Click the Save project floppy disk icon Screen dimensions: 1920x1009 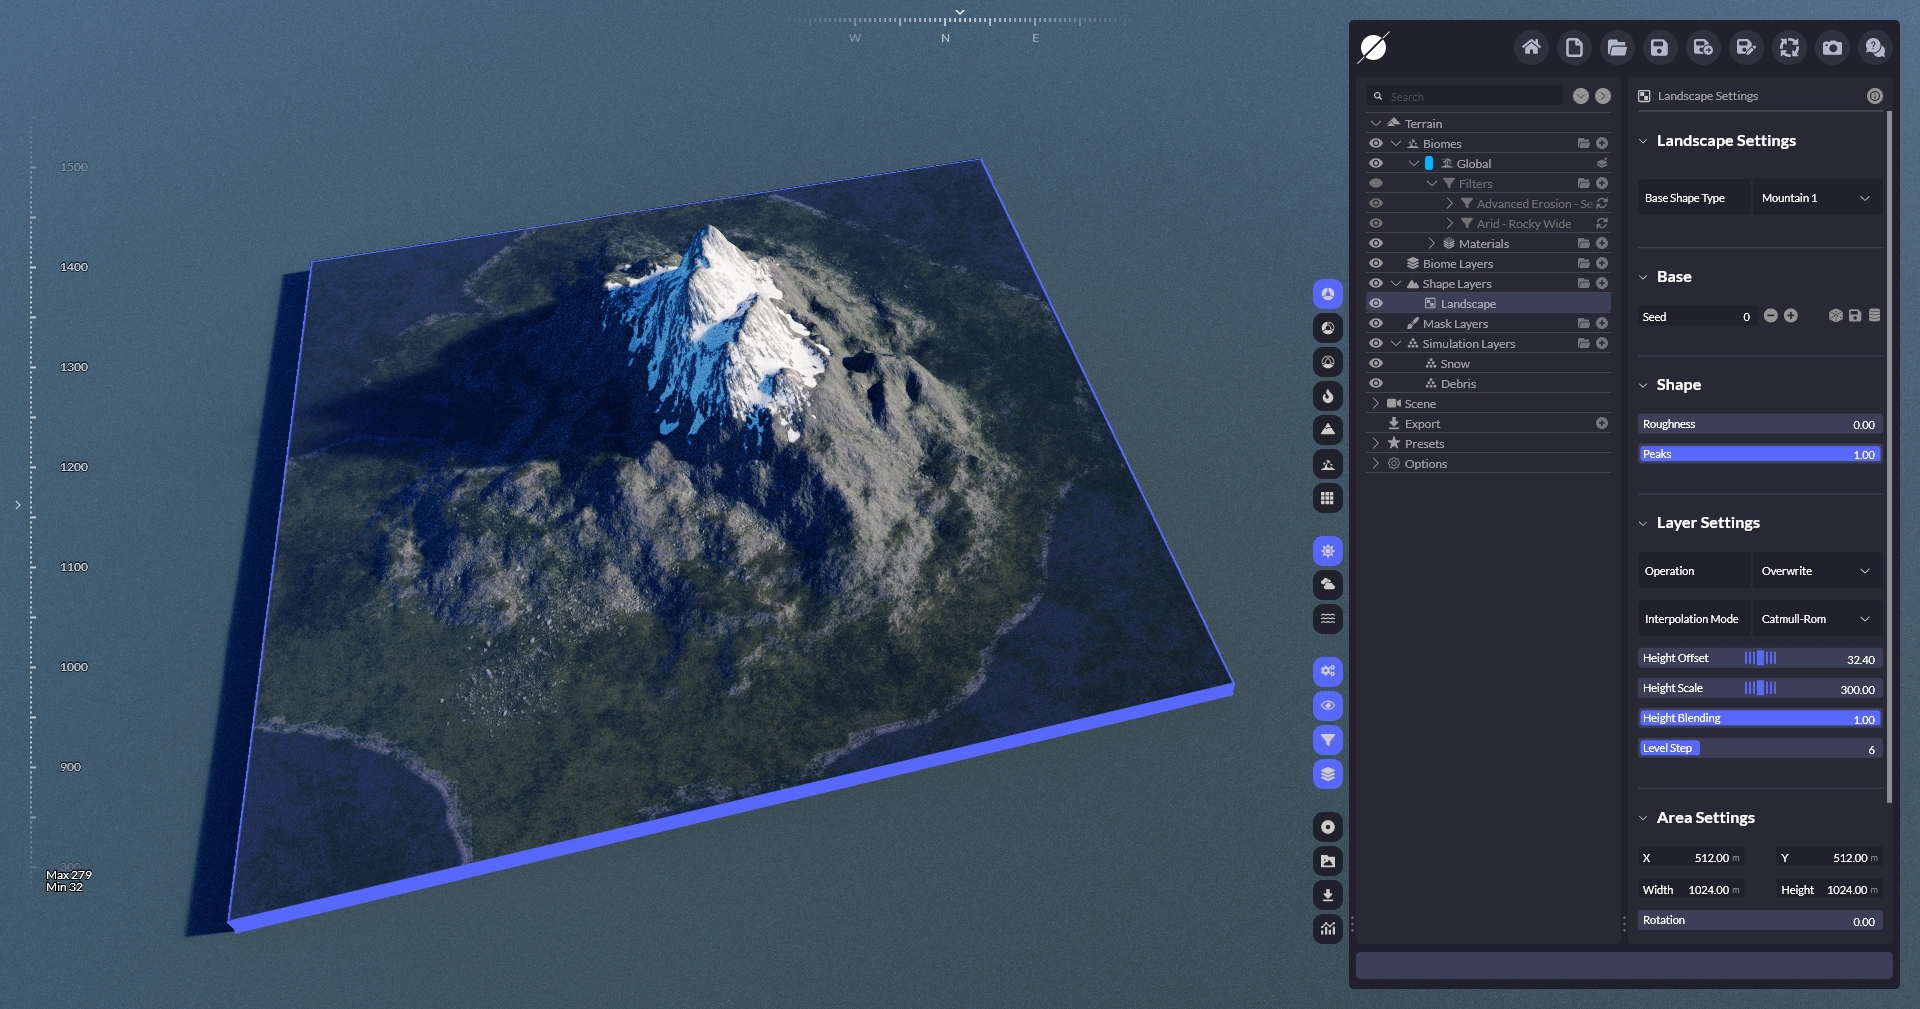[1659, 47]
